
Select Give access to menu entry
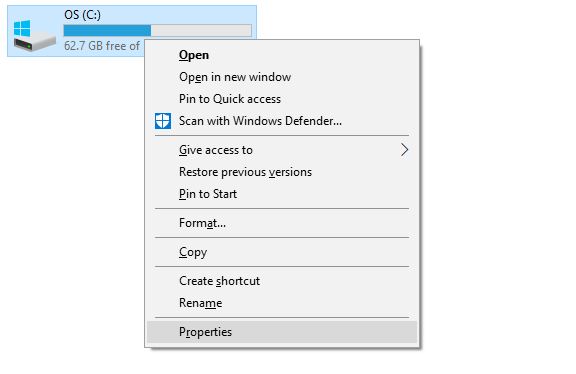(282, 150)
